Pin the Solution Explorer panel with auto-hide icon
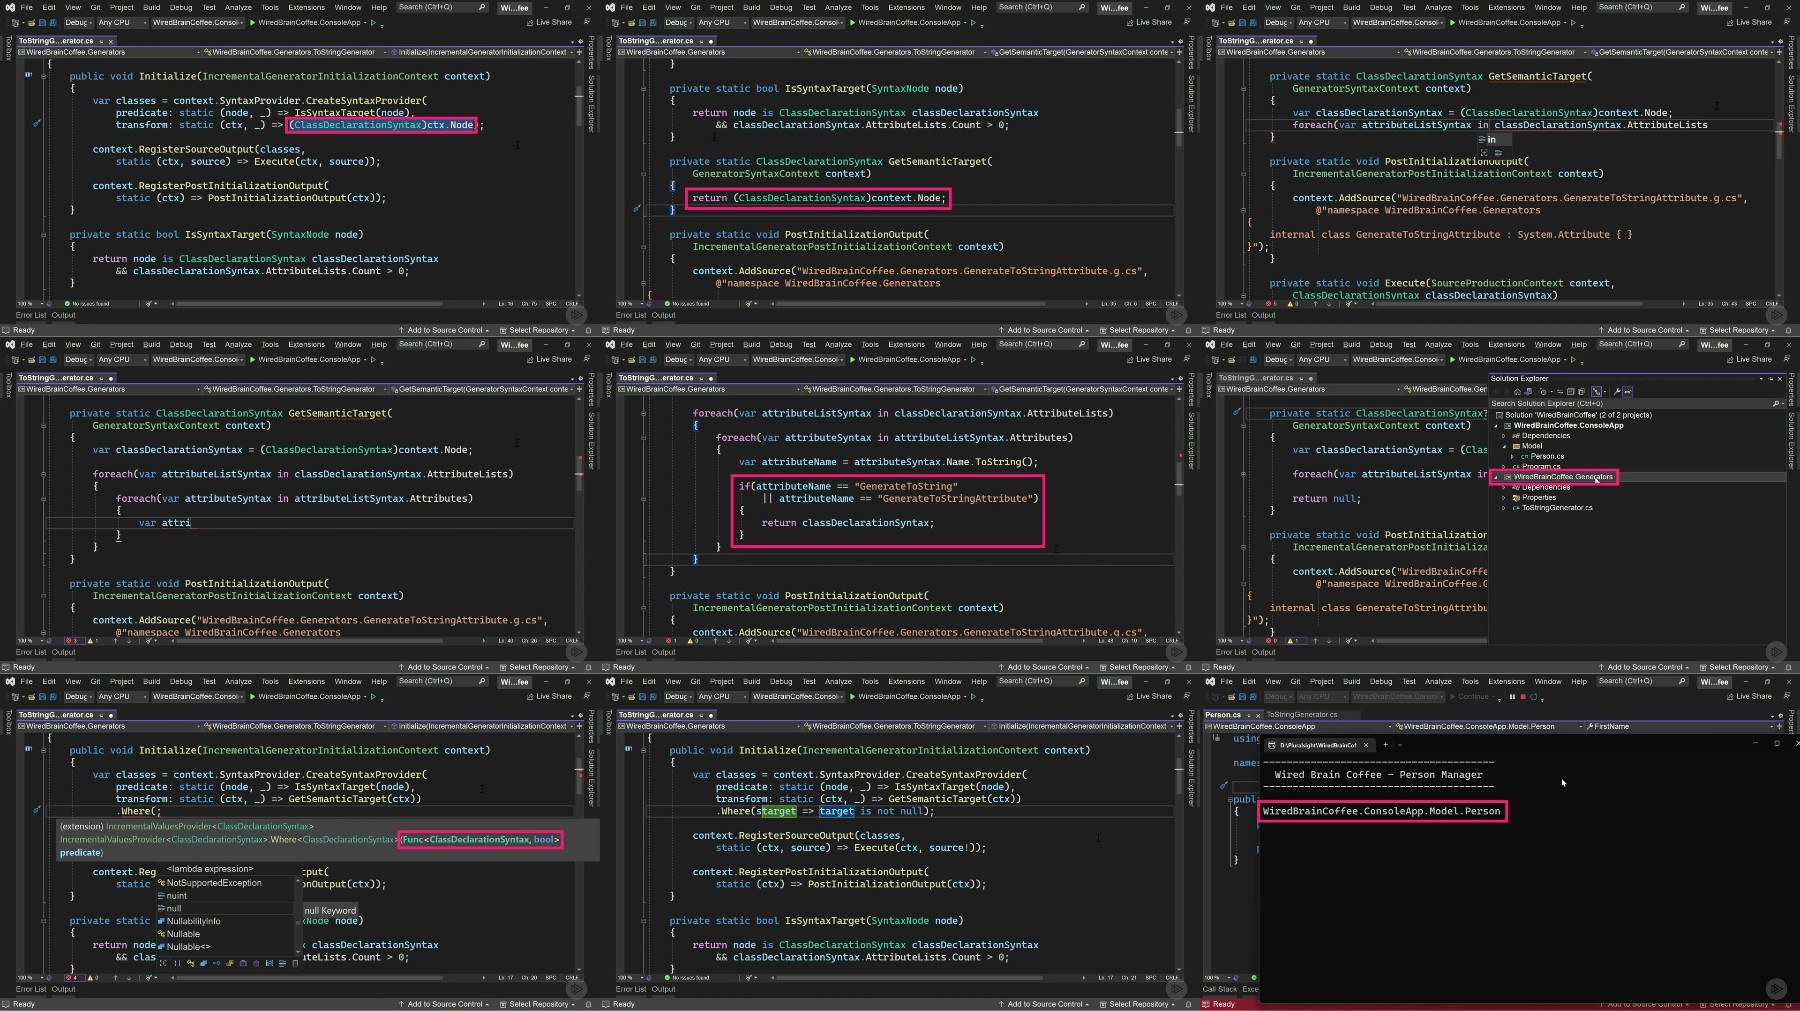The width and height of the screenshot is (1800, 1011). [x=1771, y=379]
